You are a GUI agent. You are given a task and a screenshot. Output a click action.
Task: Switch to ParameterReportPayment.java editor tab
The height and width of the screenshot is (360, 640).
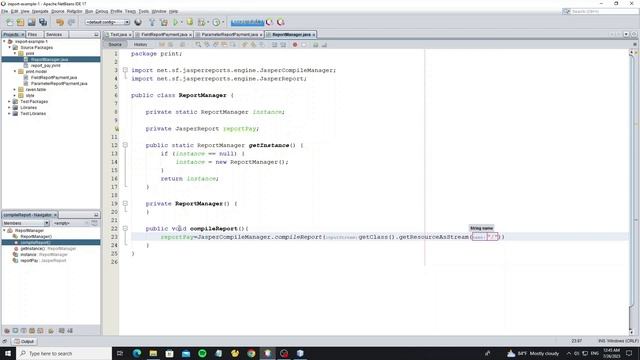pyautogui.click(x=229, y=35)
